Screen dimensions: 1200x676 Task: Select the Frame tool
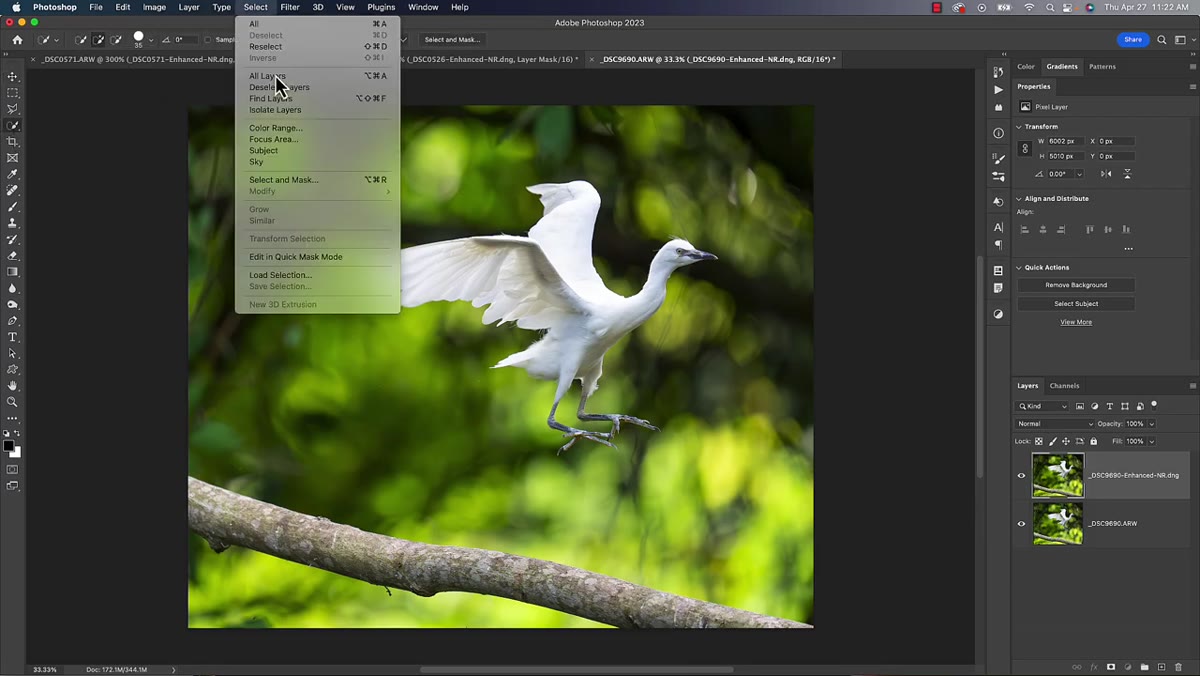(13, 158)
